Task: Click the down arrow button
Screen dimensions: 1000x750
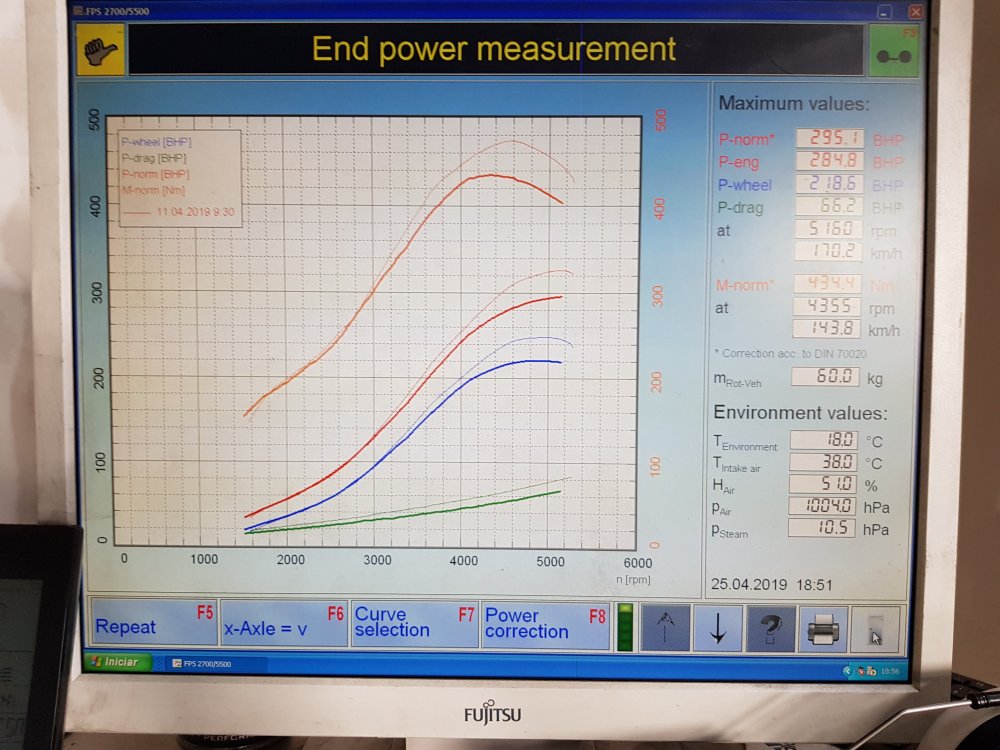Action: click(x=717, y=629)
